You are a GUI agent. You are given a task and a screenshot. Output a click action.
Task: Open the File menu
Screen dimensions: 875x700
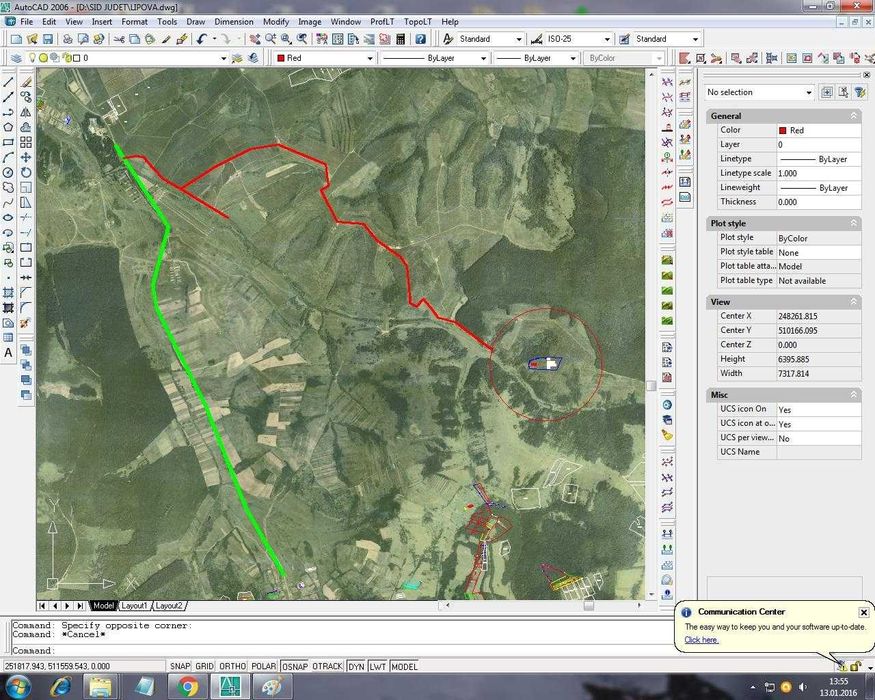[26, 22]
